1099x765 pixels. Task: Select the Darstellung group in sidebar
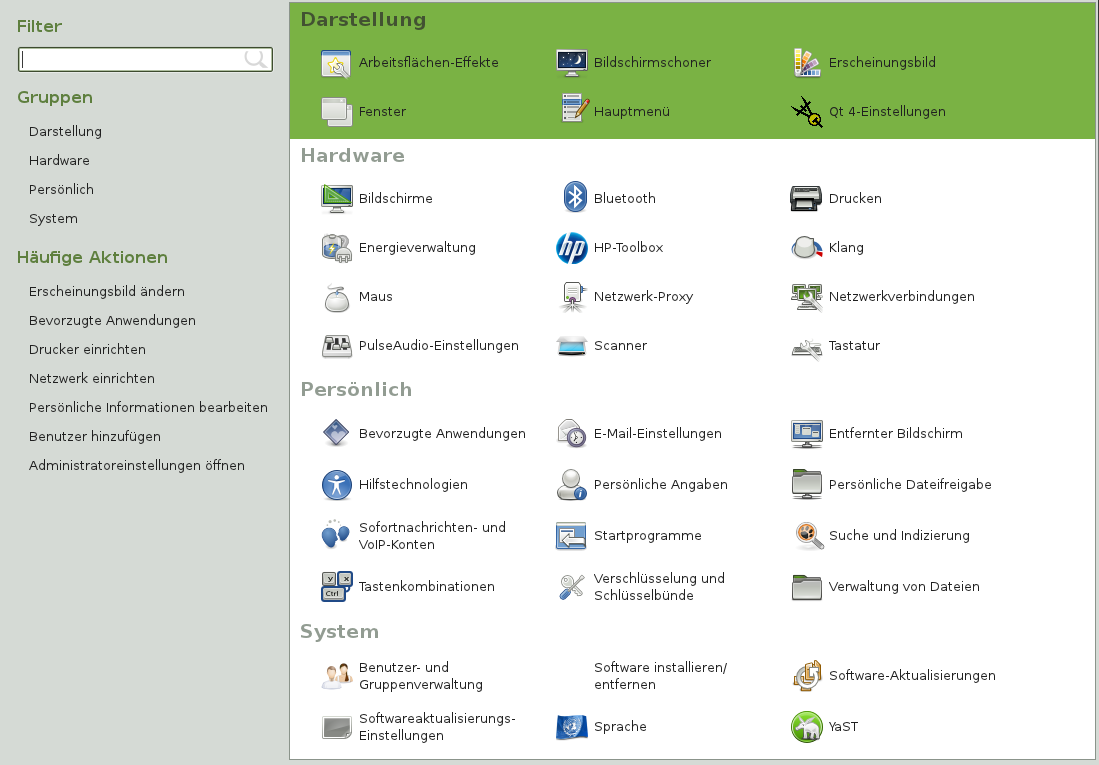[x=65, y=131]
